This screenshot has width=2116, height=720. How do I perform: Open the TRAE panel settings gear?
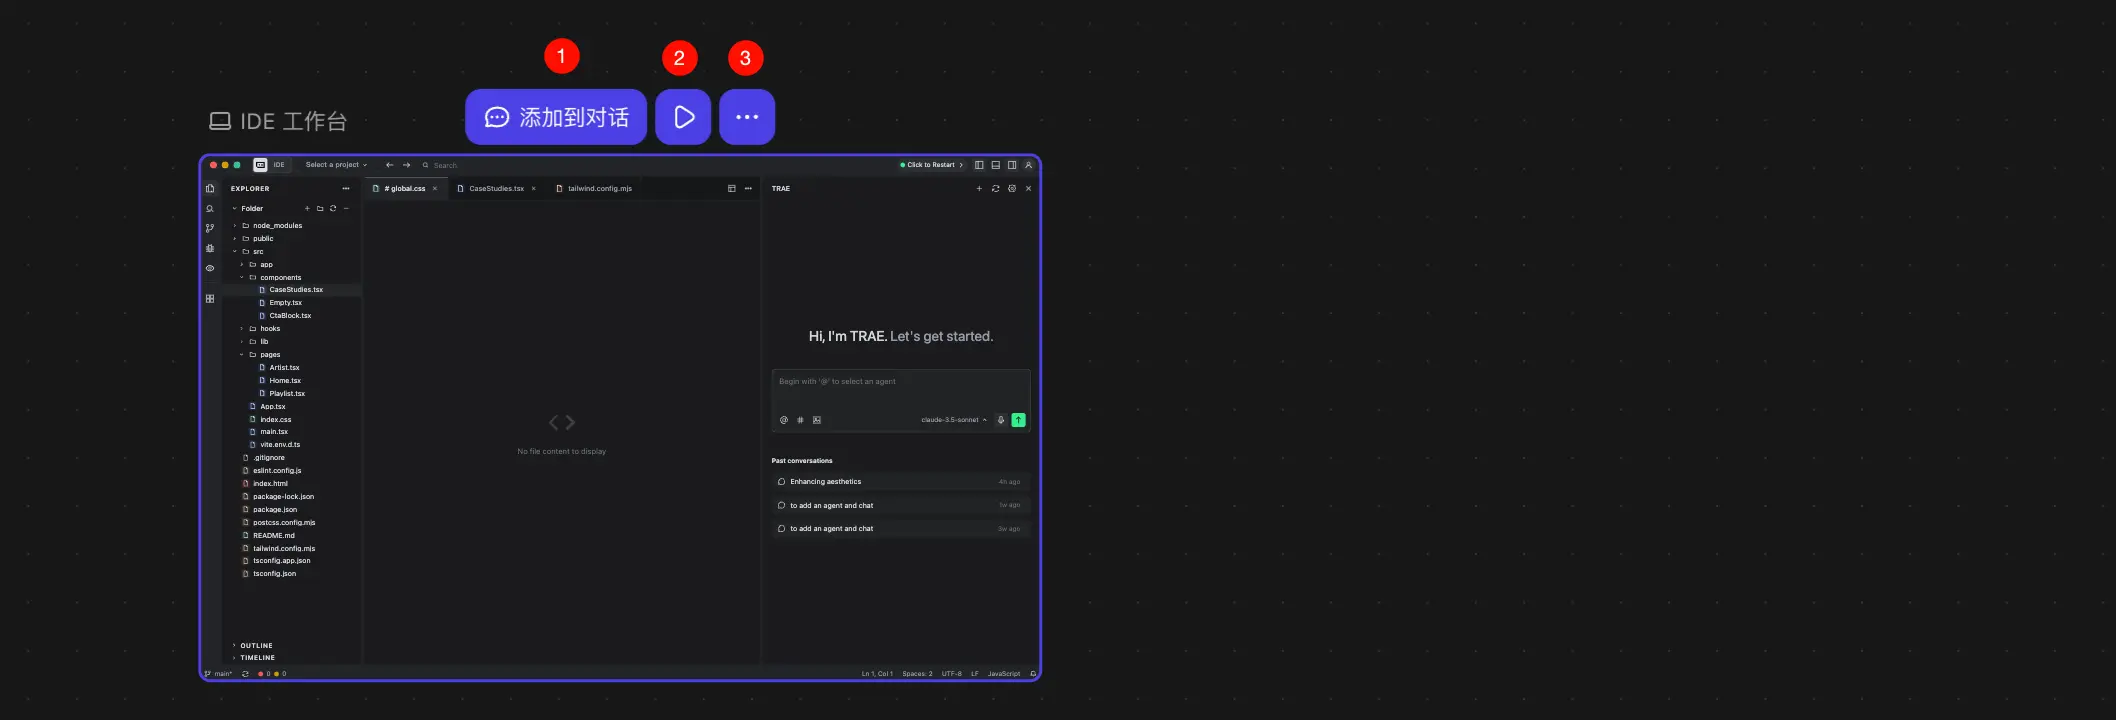(x=1012, y=188)
